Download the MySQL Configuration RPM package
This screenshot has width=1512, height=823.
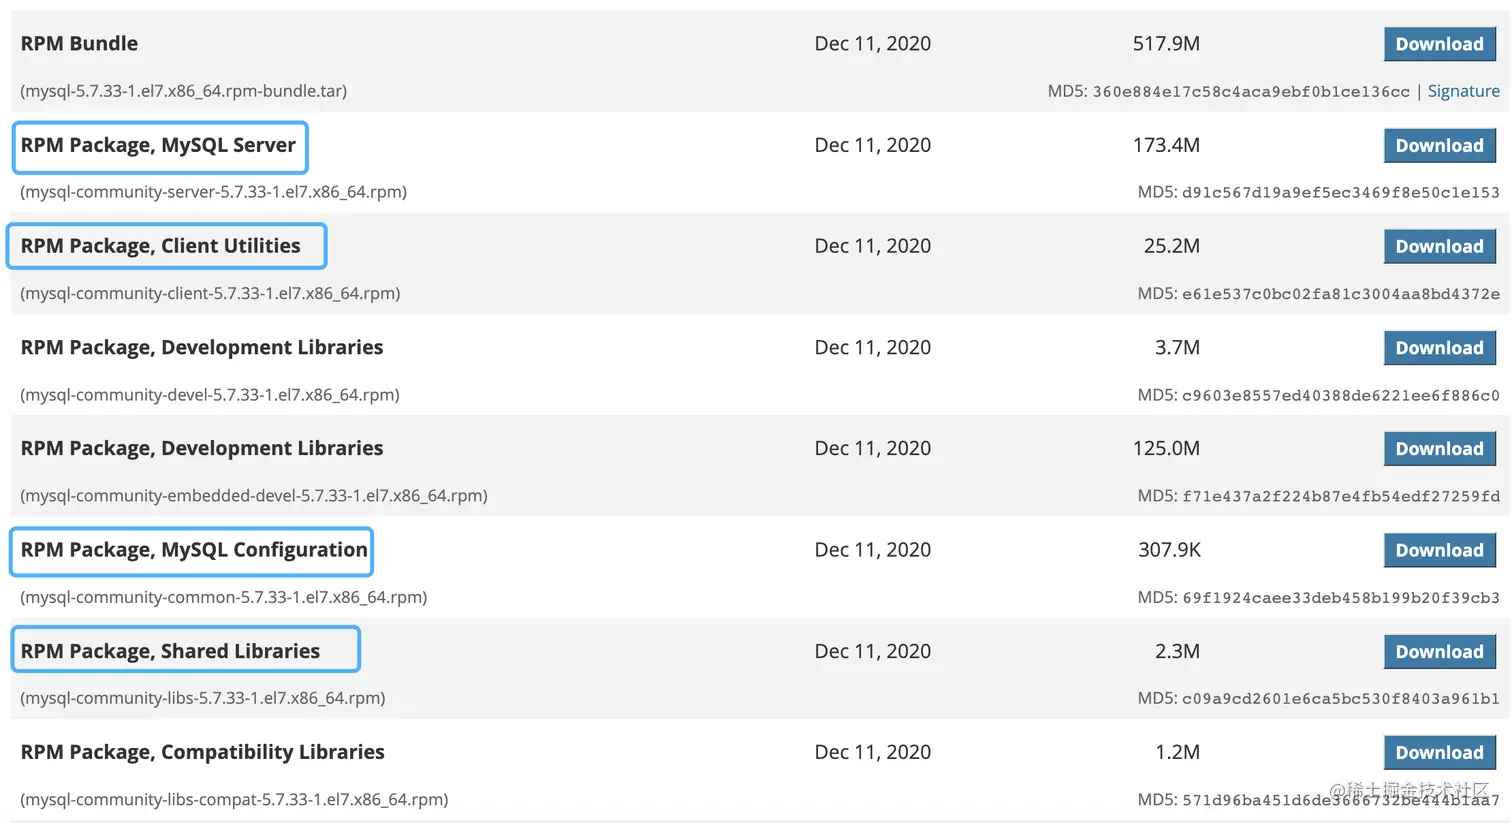coord(1439,550)
